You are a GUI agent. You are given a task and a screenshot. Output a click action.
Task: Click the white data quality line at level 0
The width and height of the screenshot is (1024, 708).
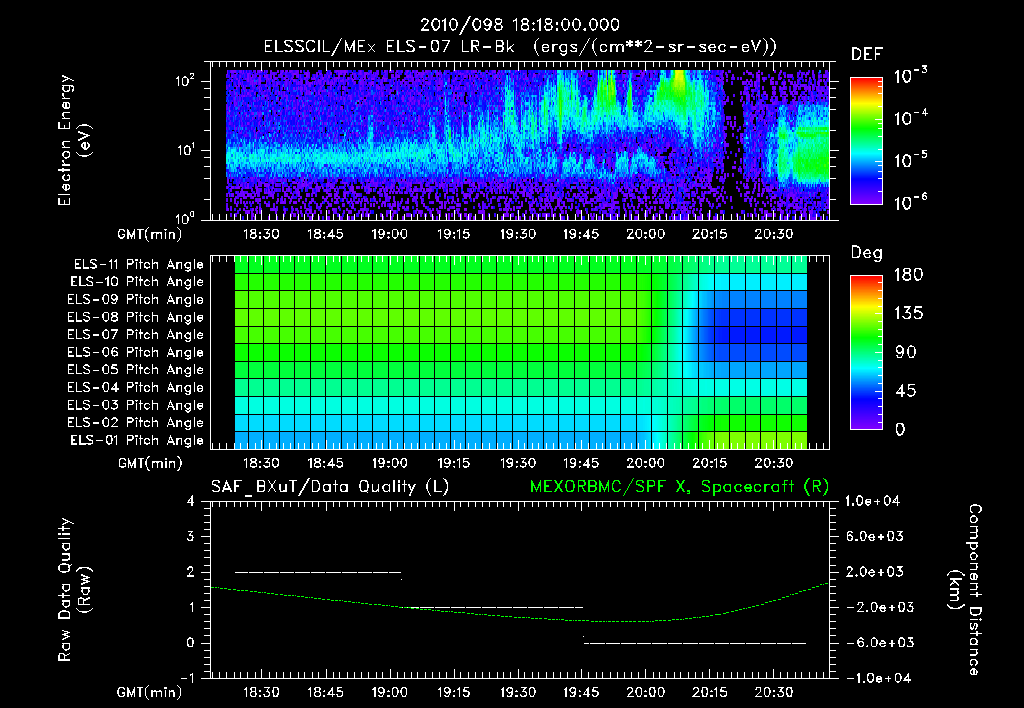pos(695,643)
